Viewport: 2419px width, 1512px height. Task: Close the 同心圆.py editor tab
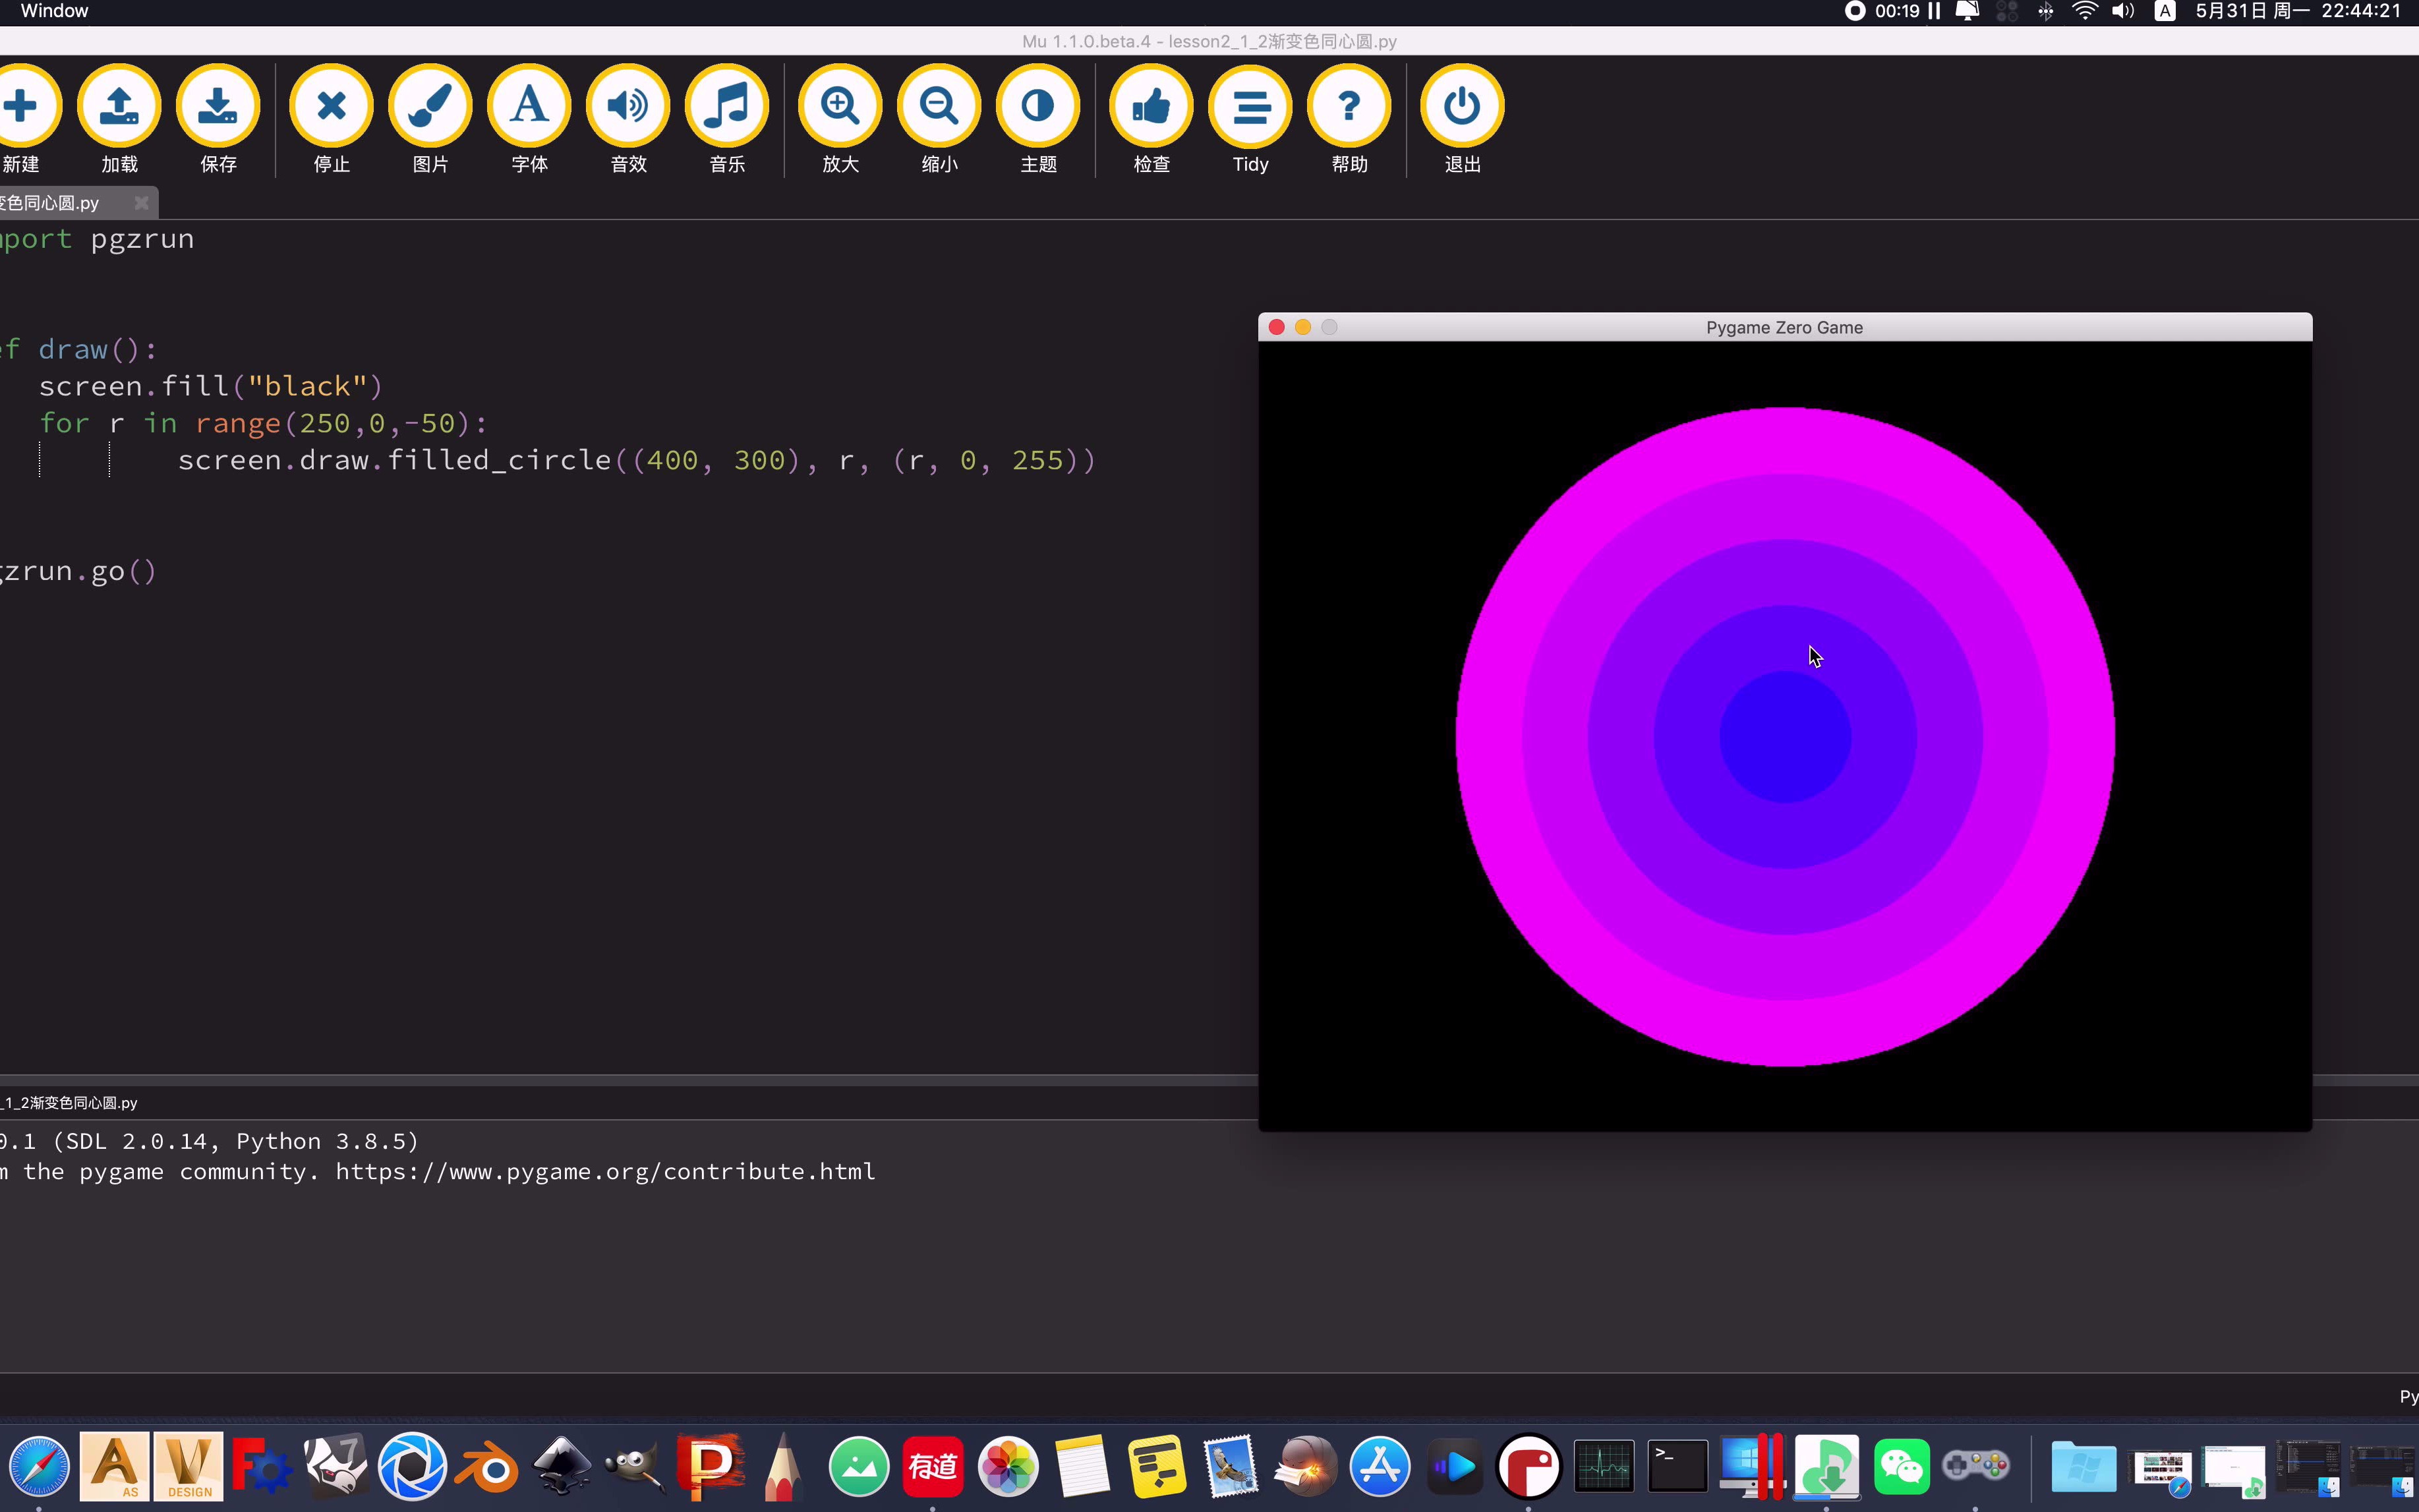point(142,203)
